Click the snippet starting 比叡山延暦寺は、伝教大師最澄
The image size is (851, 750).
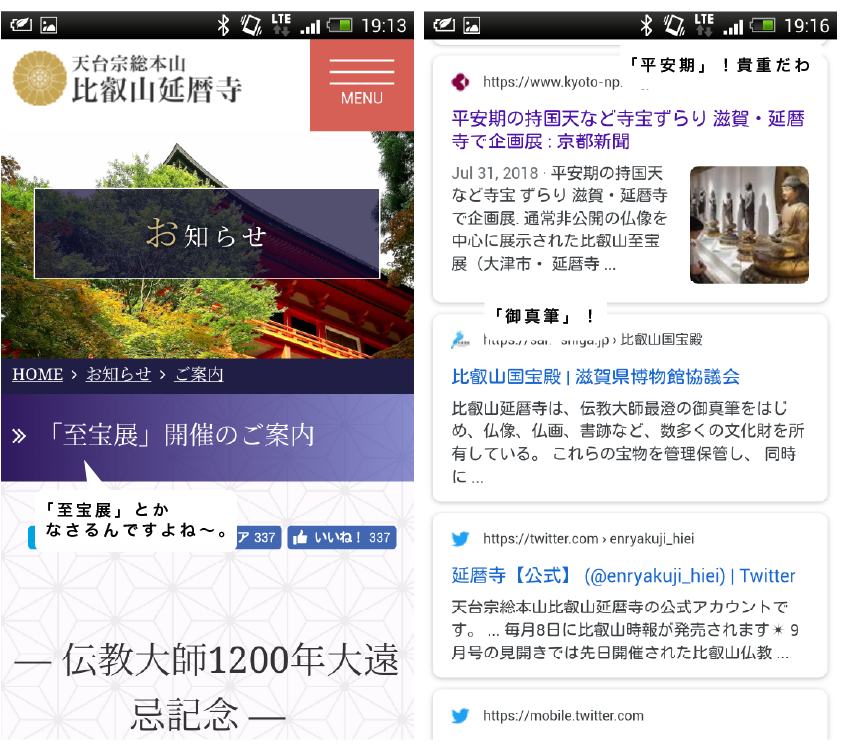(628, 442)
